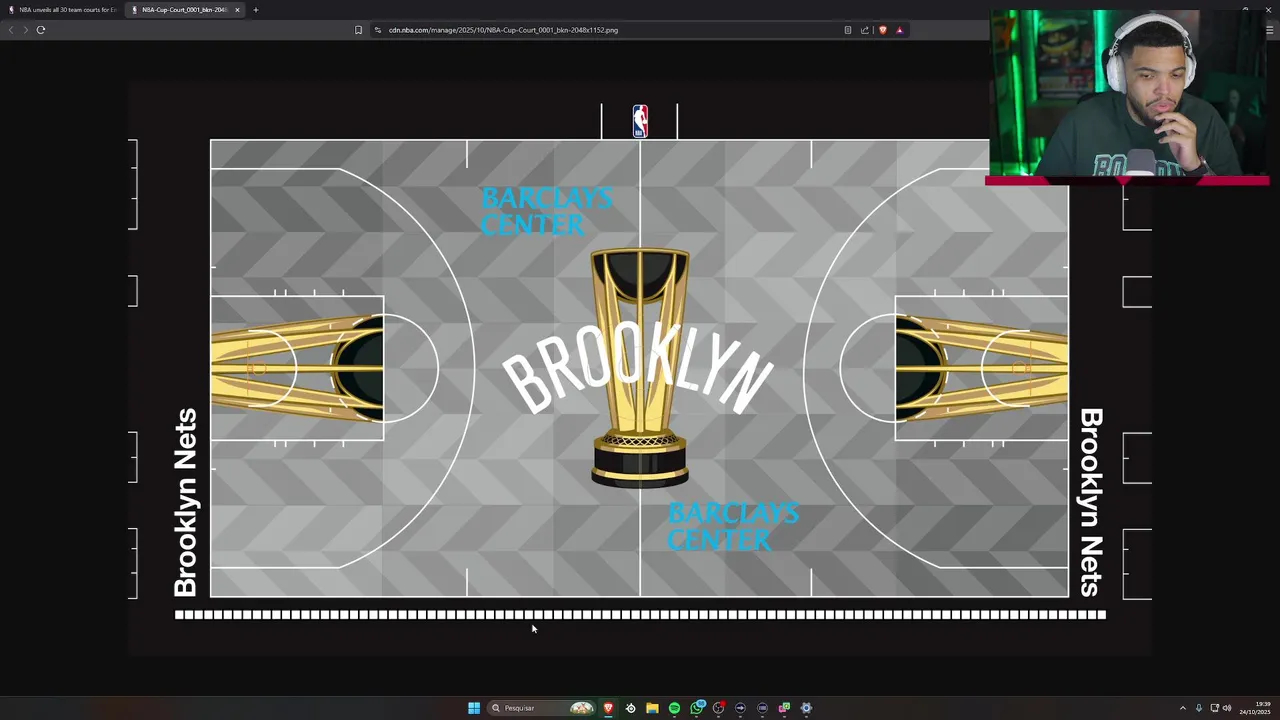Open the taskbar app with red notification dot
1280x720 pixels.
(x=718, y=708)
